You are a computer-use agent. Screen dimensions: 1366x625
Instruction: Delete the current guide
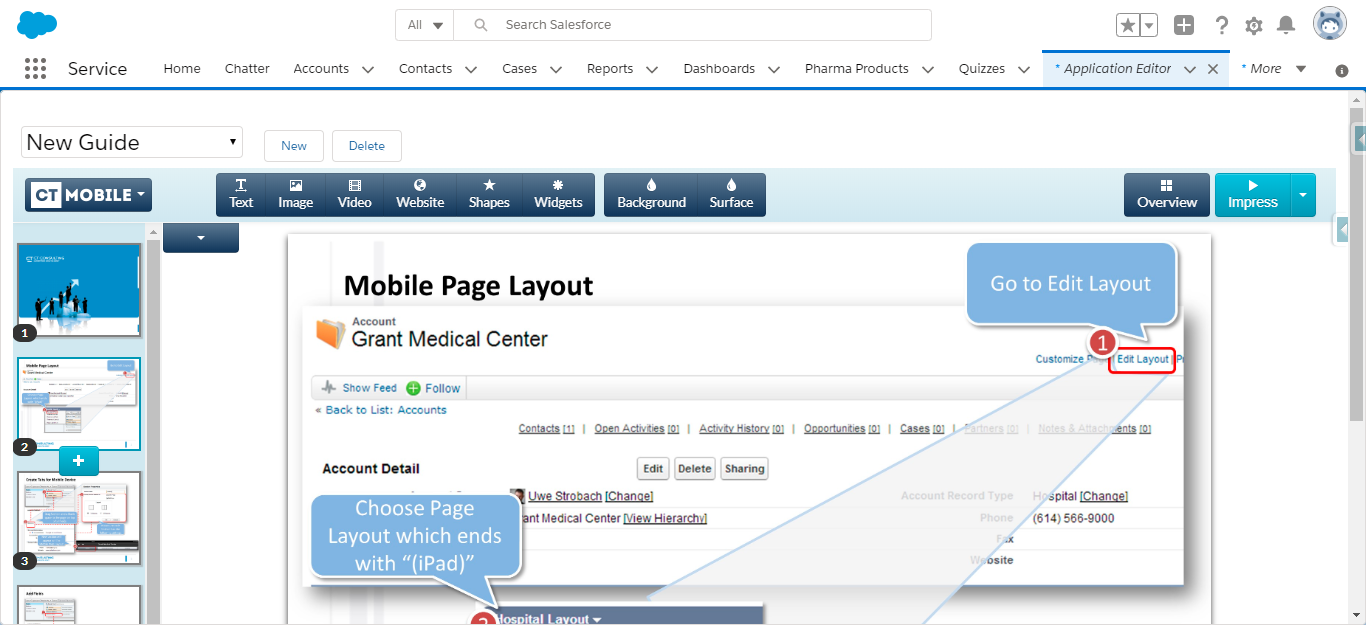[366, 146]
